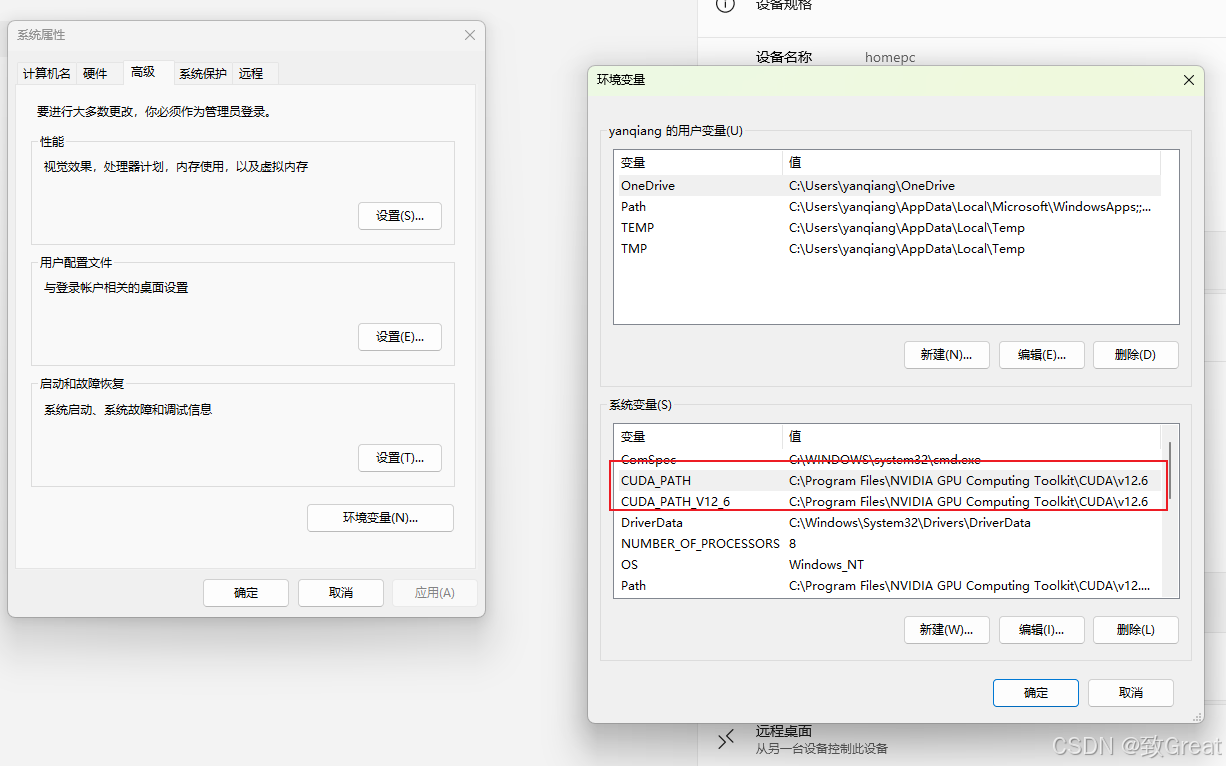The image size is (1226, 766).
Task: Close the 系统属性 dialog
Action: (470, 35)
